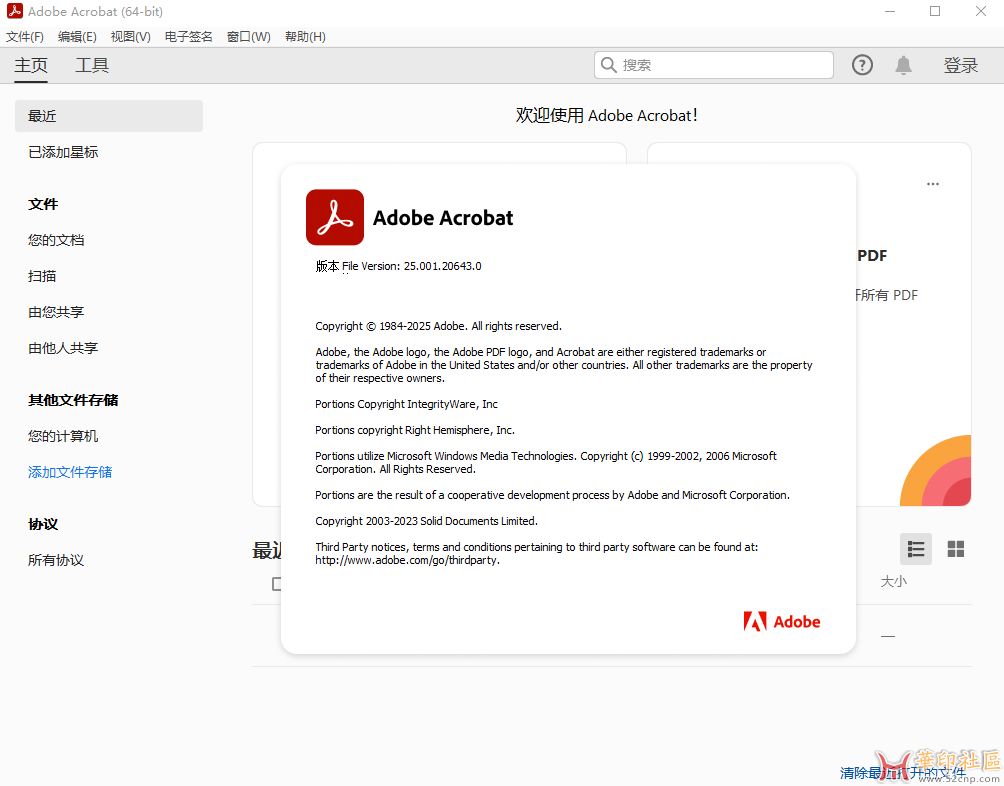The height and width of the screenshot is (786, 1004).
Task: Open the 帮助(H) menu
Action: click(x=305, y=36)
